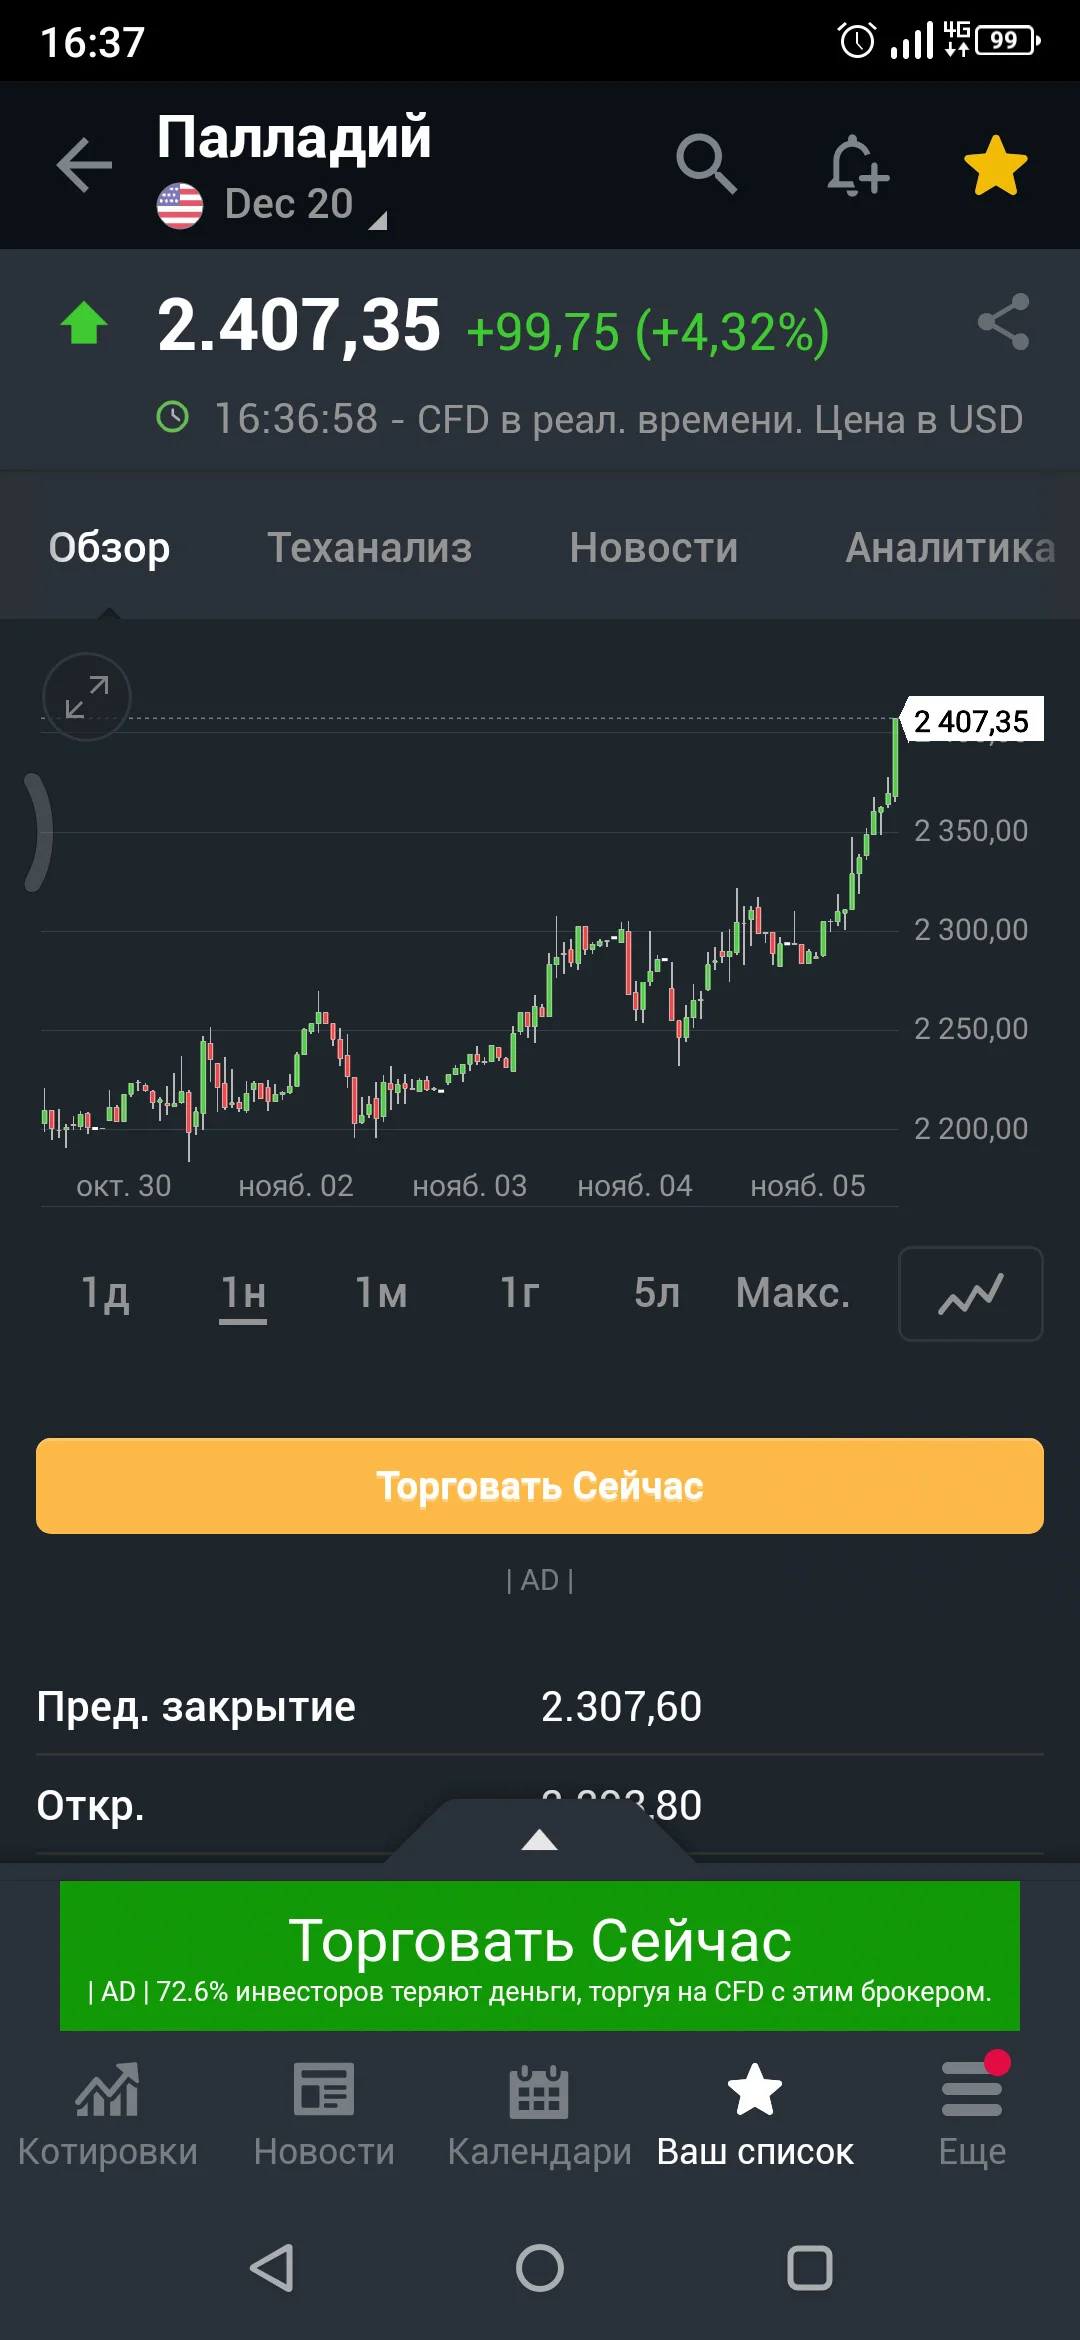The image size is (1080, 2340).
Task: Pull the side drawer handle on chart
Action: (38, 832)
